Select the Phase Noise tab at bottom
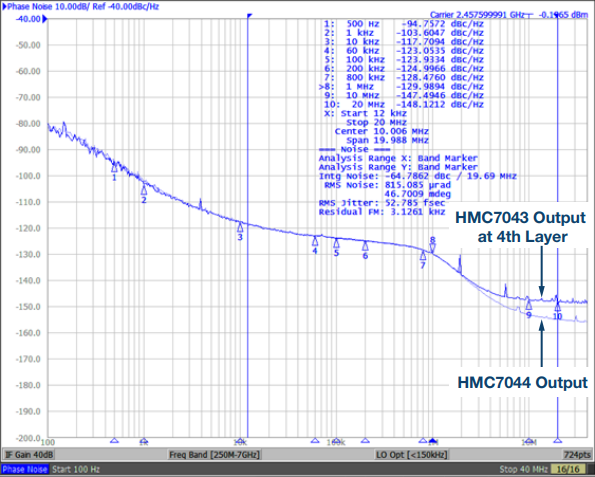 [x=25, y=469]
